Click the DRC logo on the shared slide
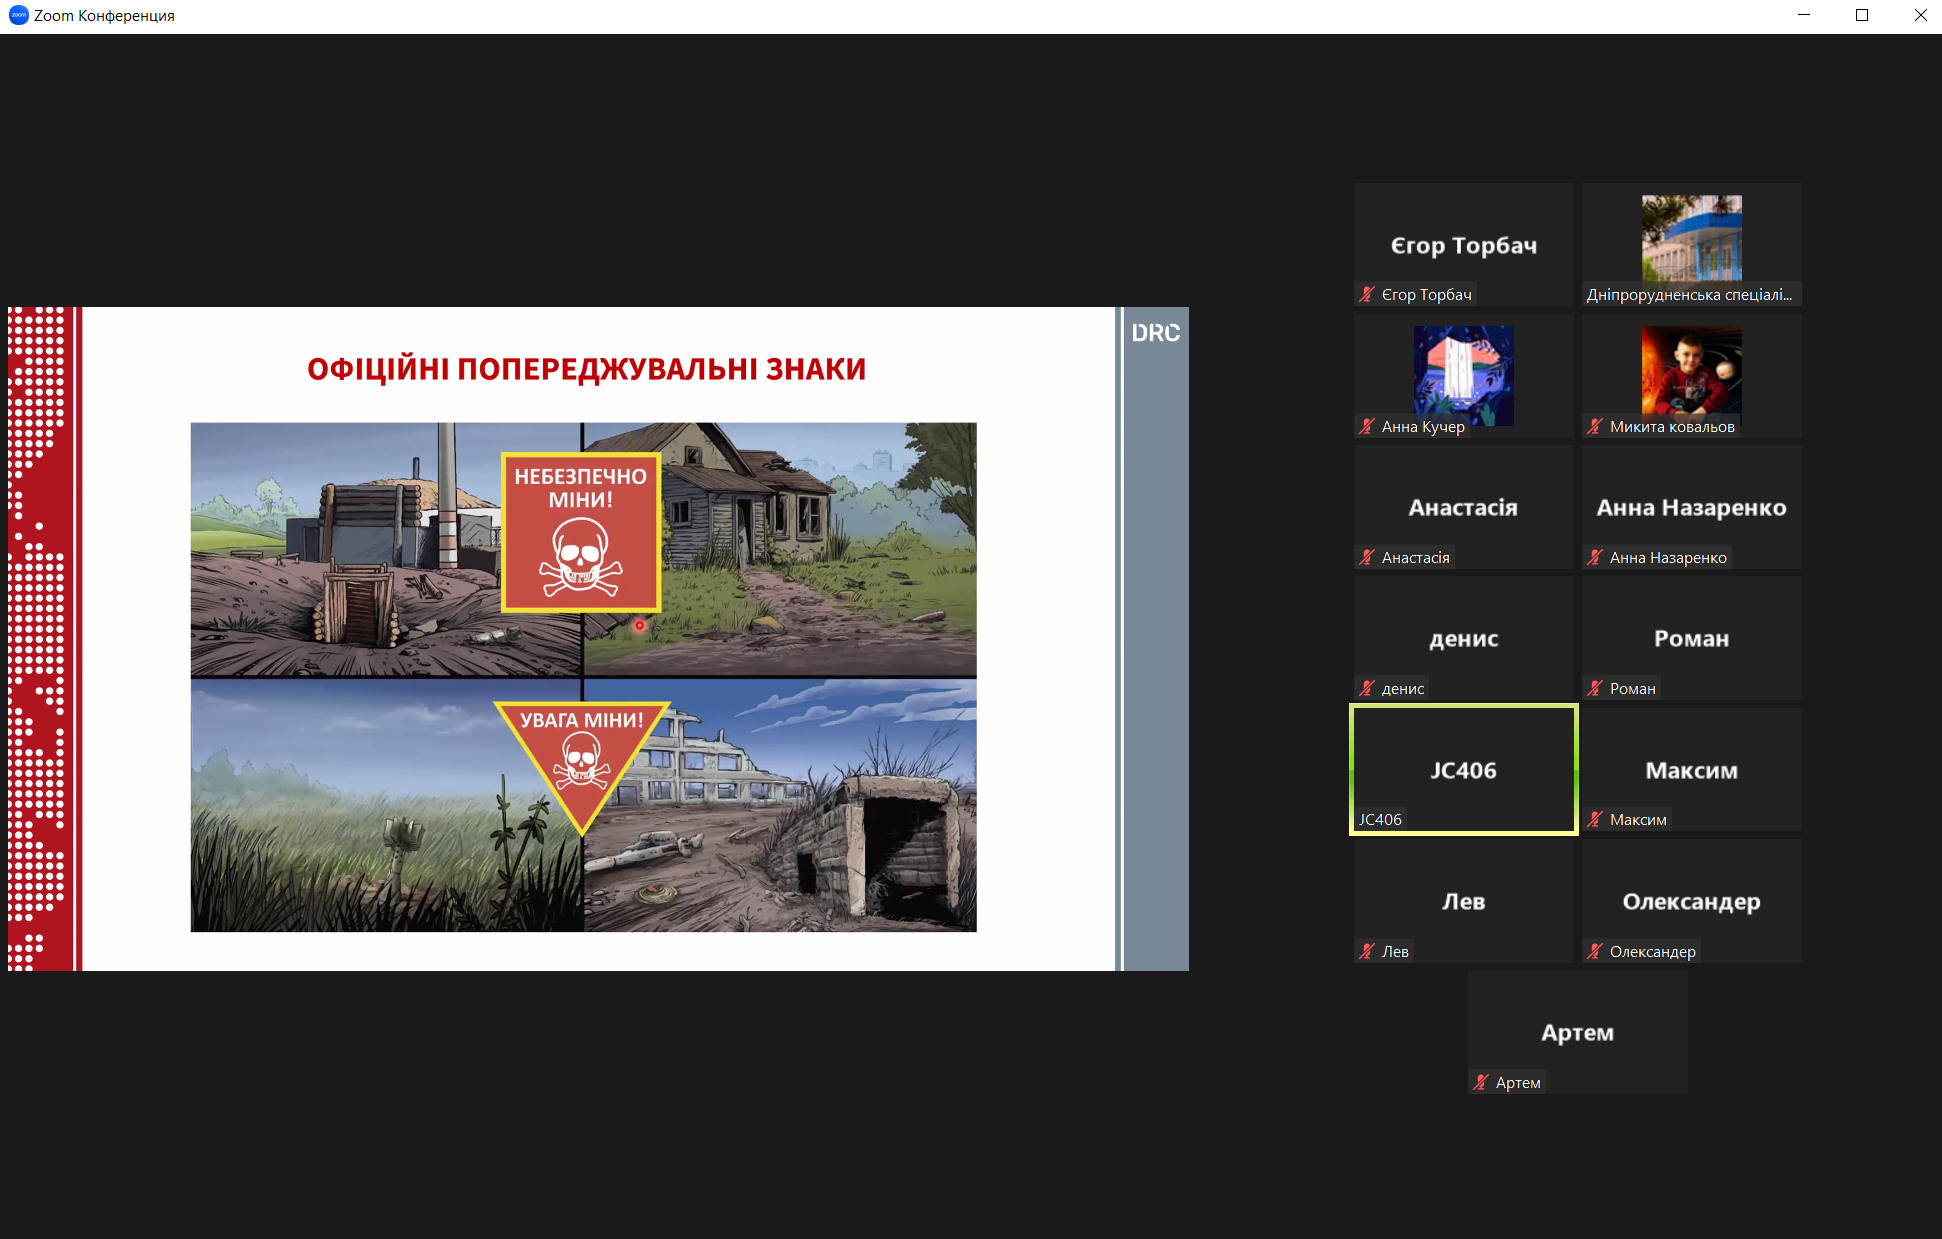The height and width of the screenshot is (1239, 1942). pyautogui.click(x=1155, y=333)
